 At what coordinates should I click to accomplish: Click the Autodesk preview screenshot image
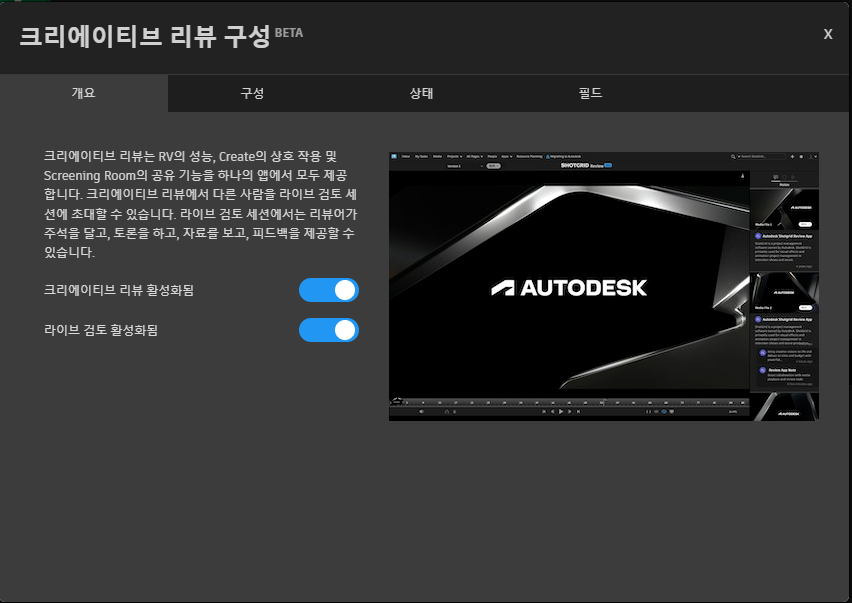coord(604,286)
